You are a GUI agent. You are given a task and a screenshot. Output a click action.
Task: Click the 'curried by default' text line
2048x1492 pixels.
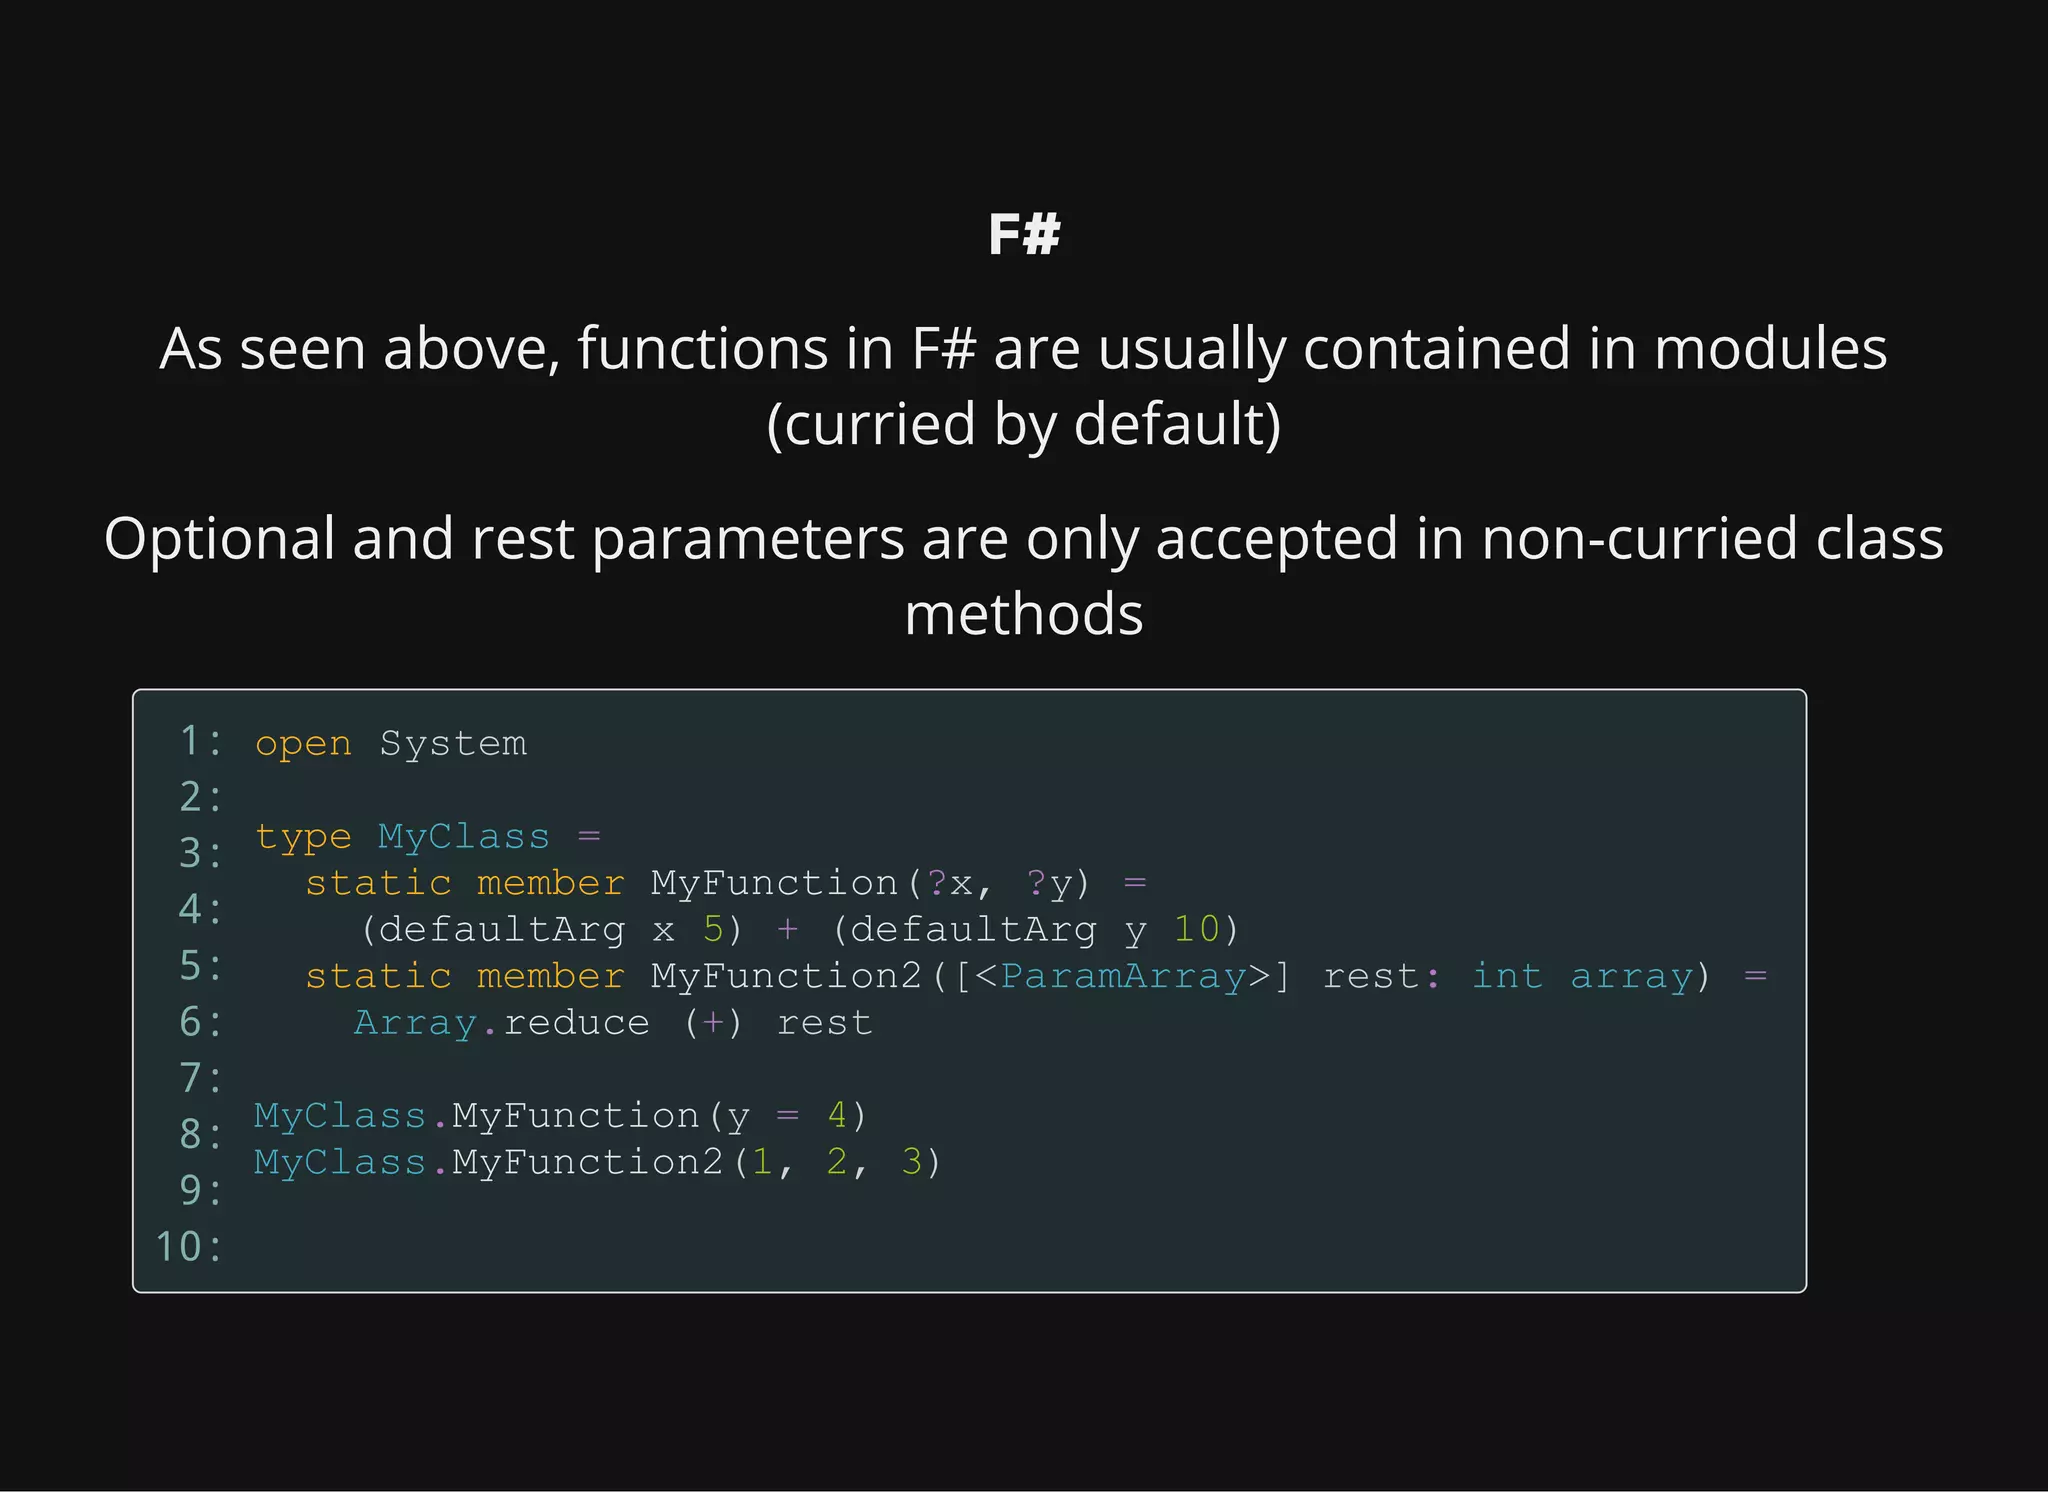[x=1024, y=424]
